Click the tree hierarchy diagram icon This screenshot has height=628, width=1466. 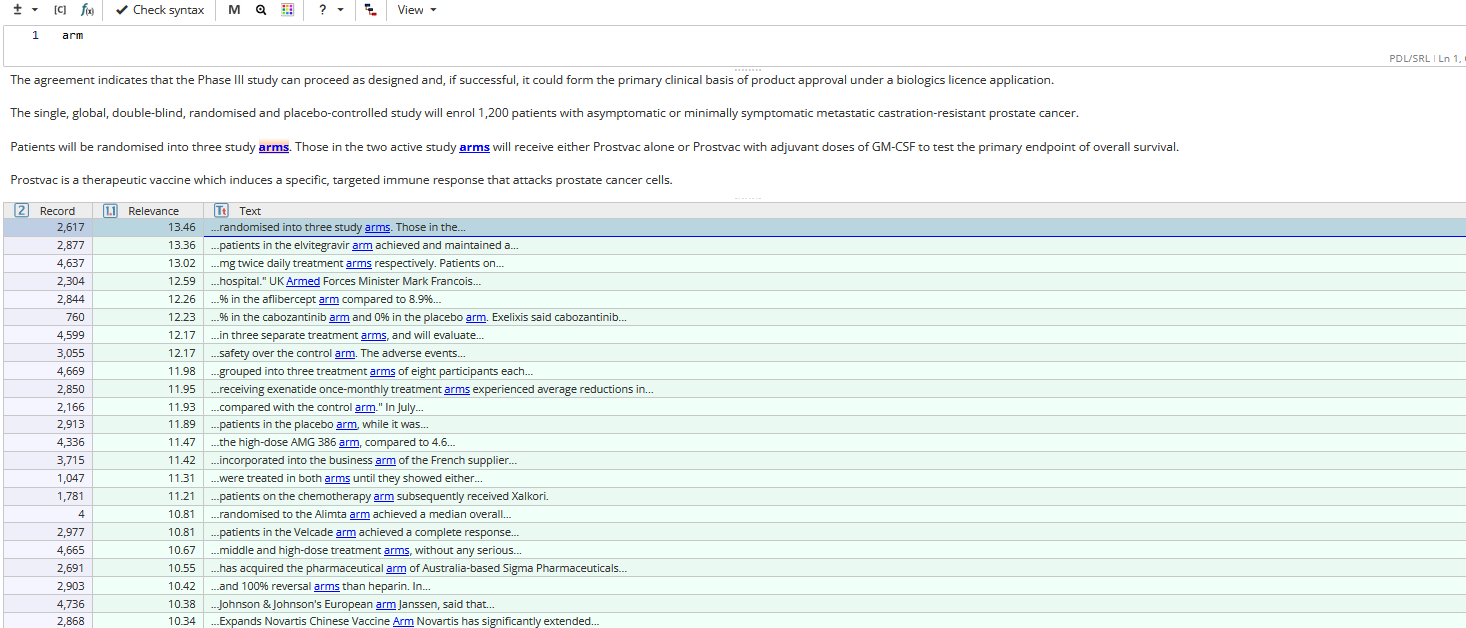(x=371, y=10)
